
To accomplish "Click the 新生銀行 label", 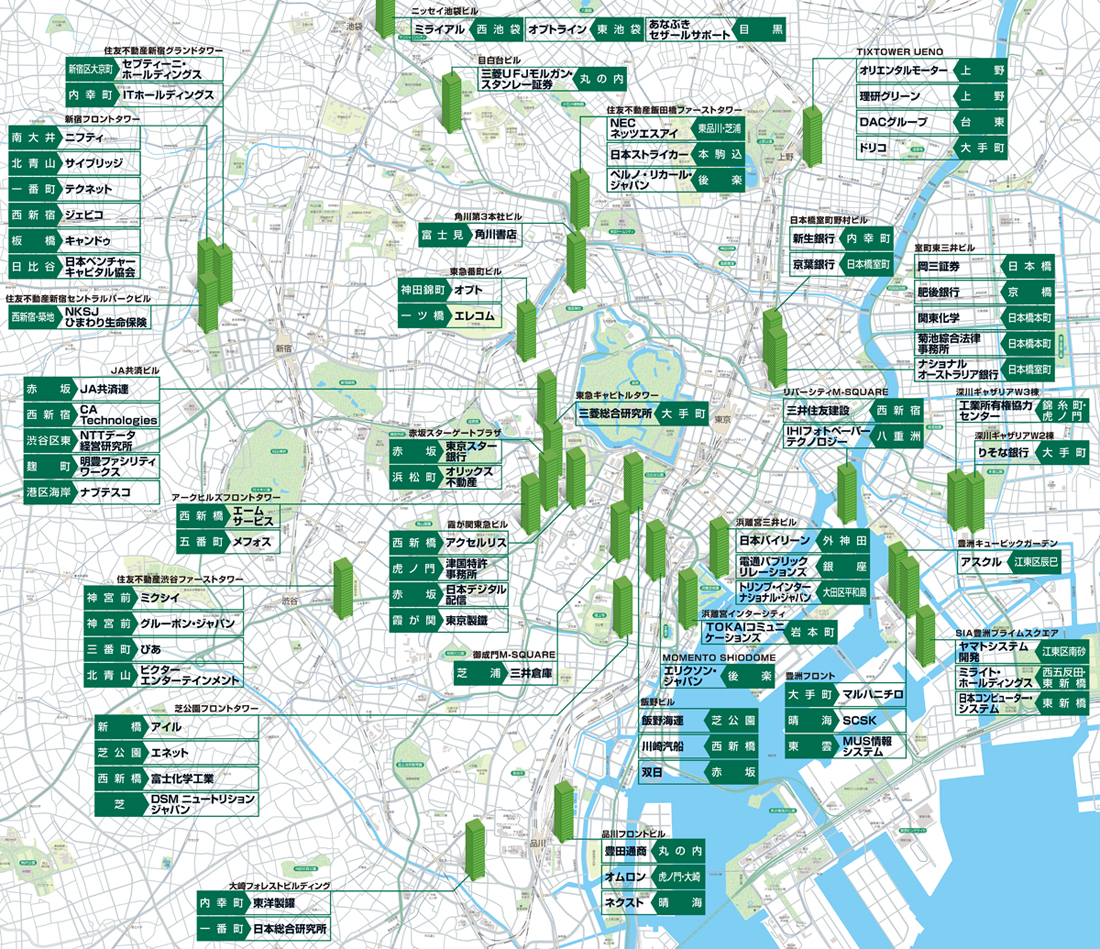I will (814, 238).
